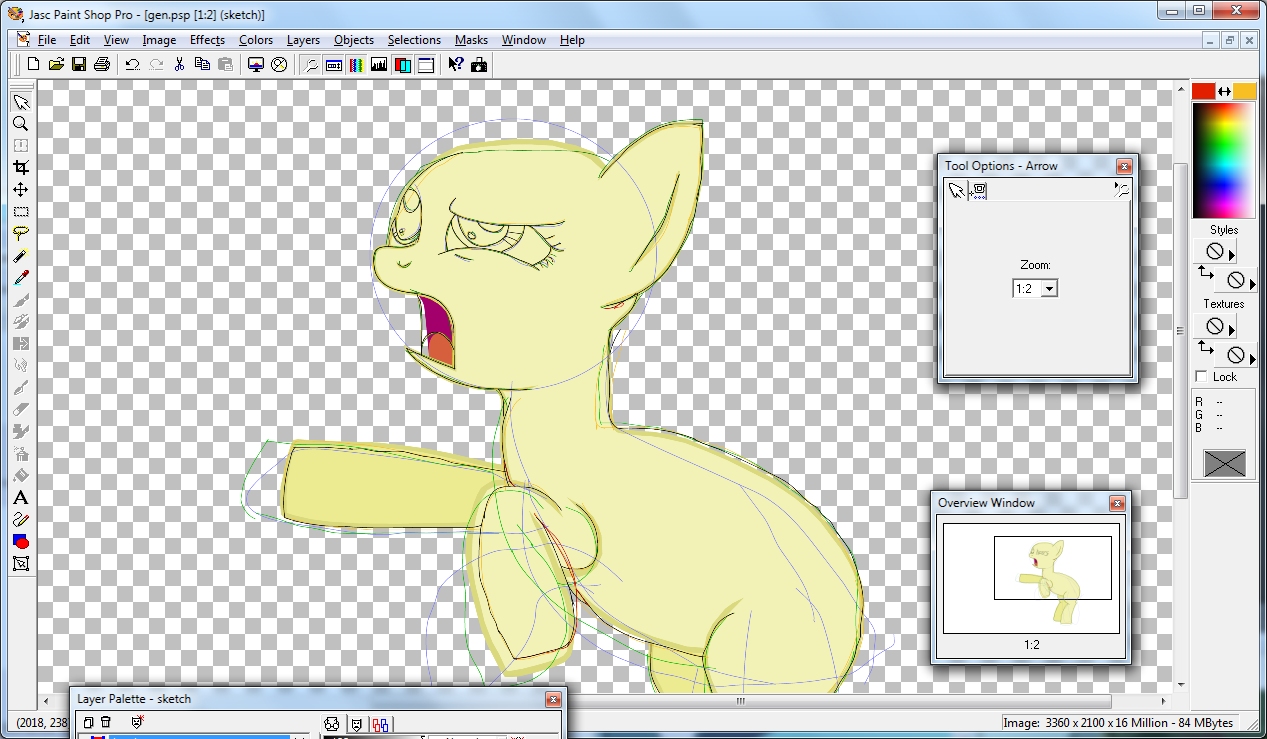Open the Effects menu
The width and height of the screenshot is (1267, 739).
click(x=207, y=40)
